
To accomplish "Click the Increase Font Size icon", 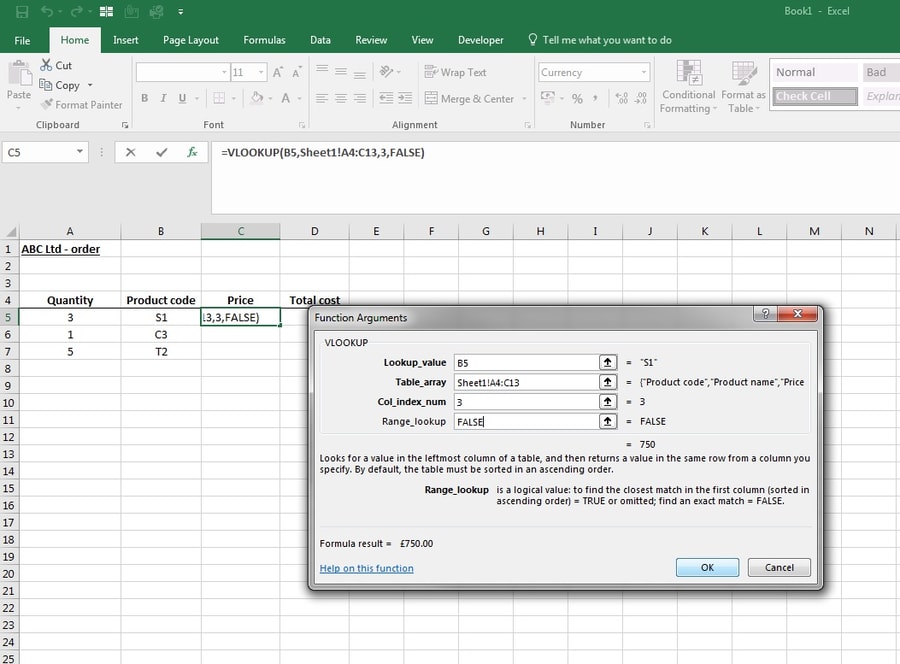I will (278, 72).
